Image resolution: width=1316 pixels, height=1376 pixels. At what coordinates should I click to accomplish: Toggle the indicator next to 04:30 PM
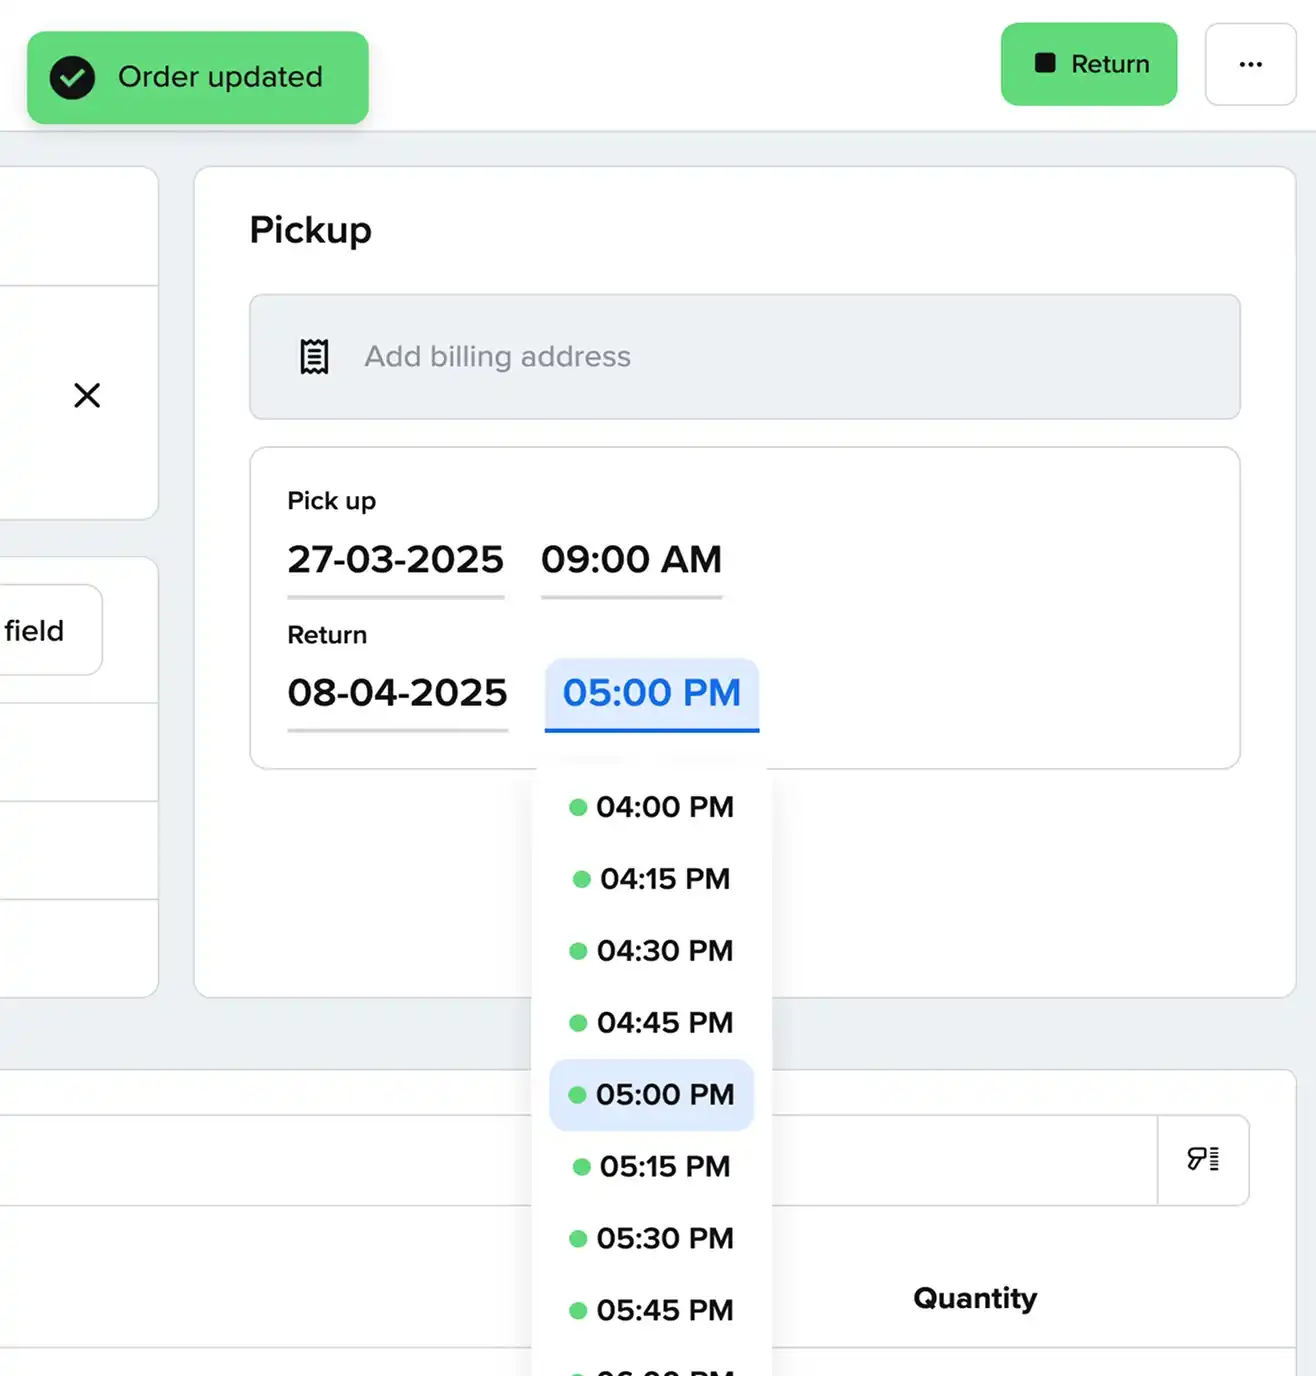[578, 951]
